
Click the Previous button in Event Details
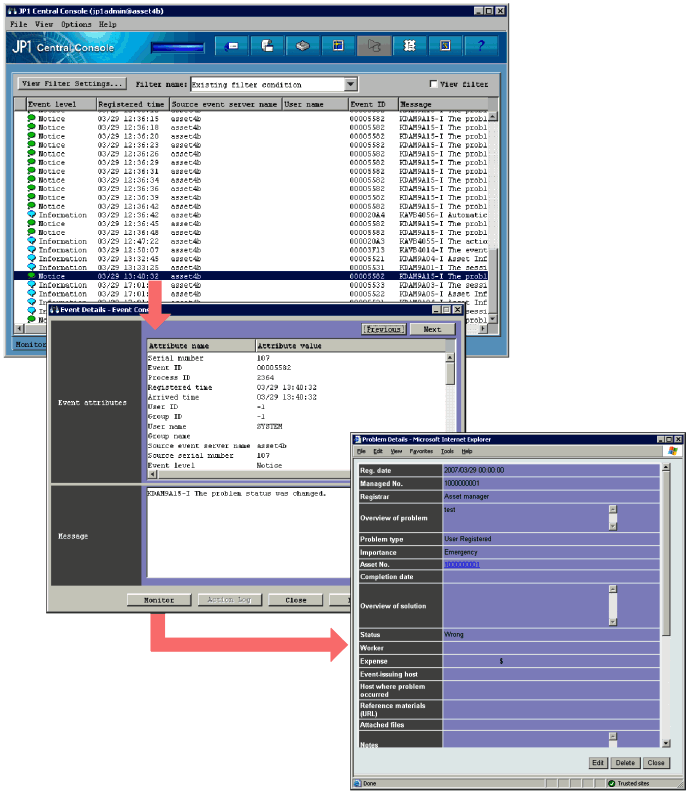[384, 329]
